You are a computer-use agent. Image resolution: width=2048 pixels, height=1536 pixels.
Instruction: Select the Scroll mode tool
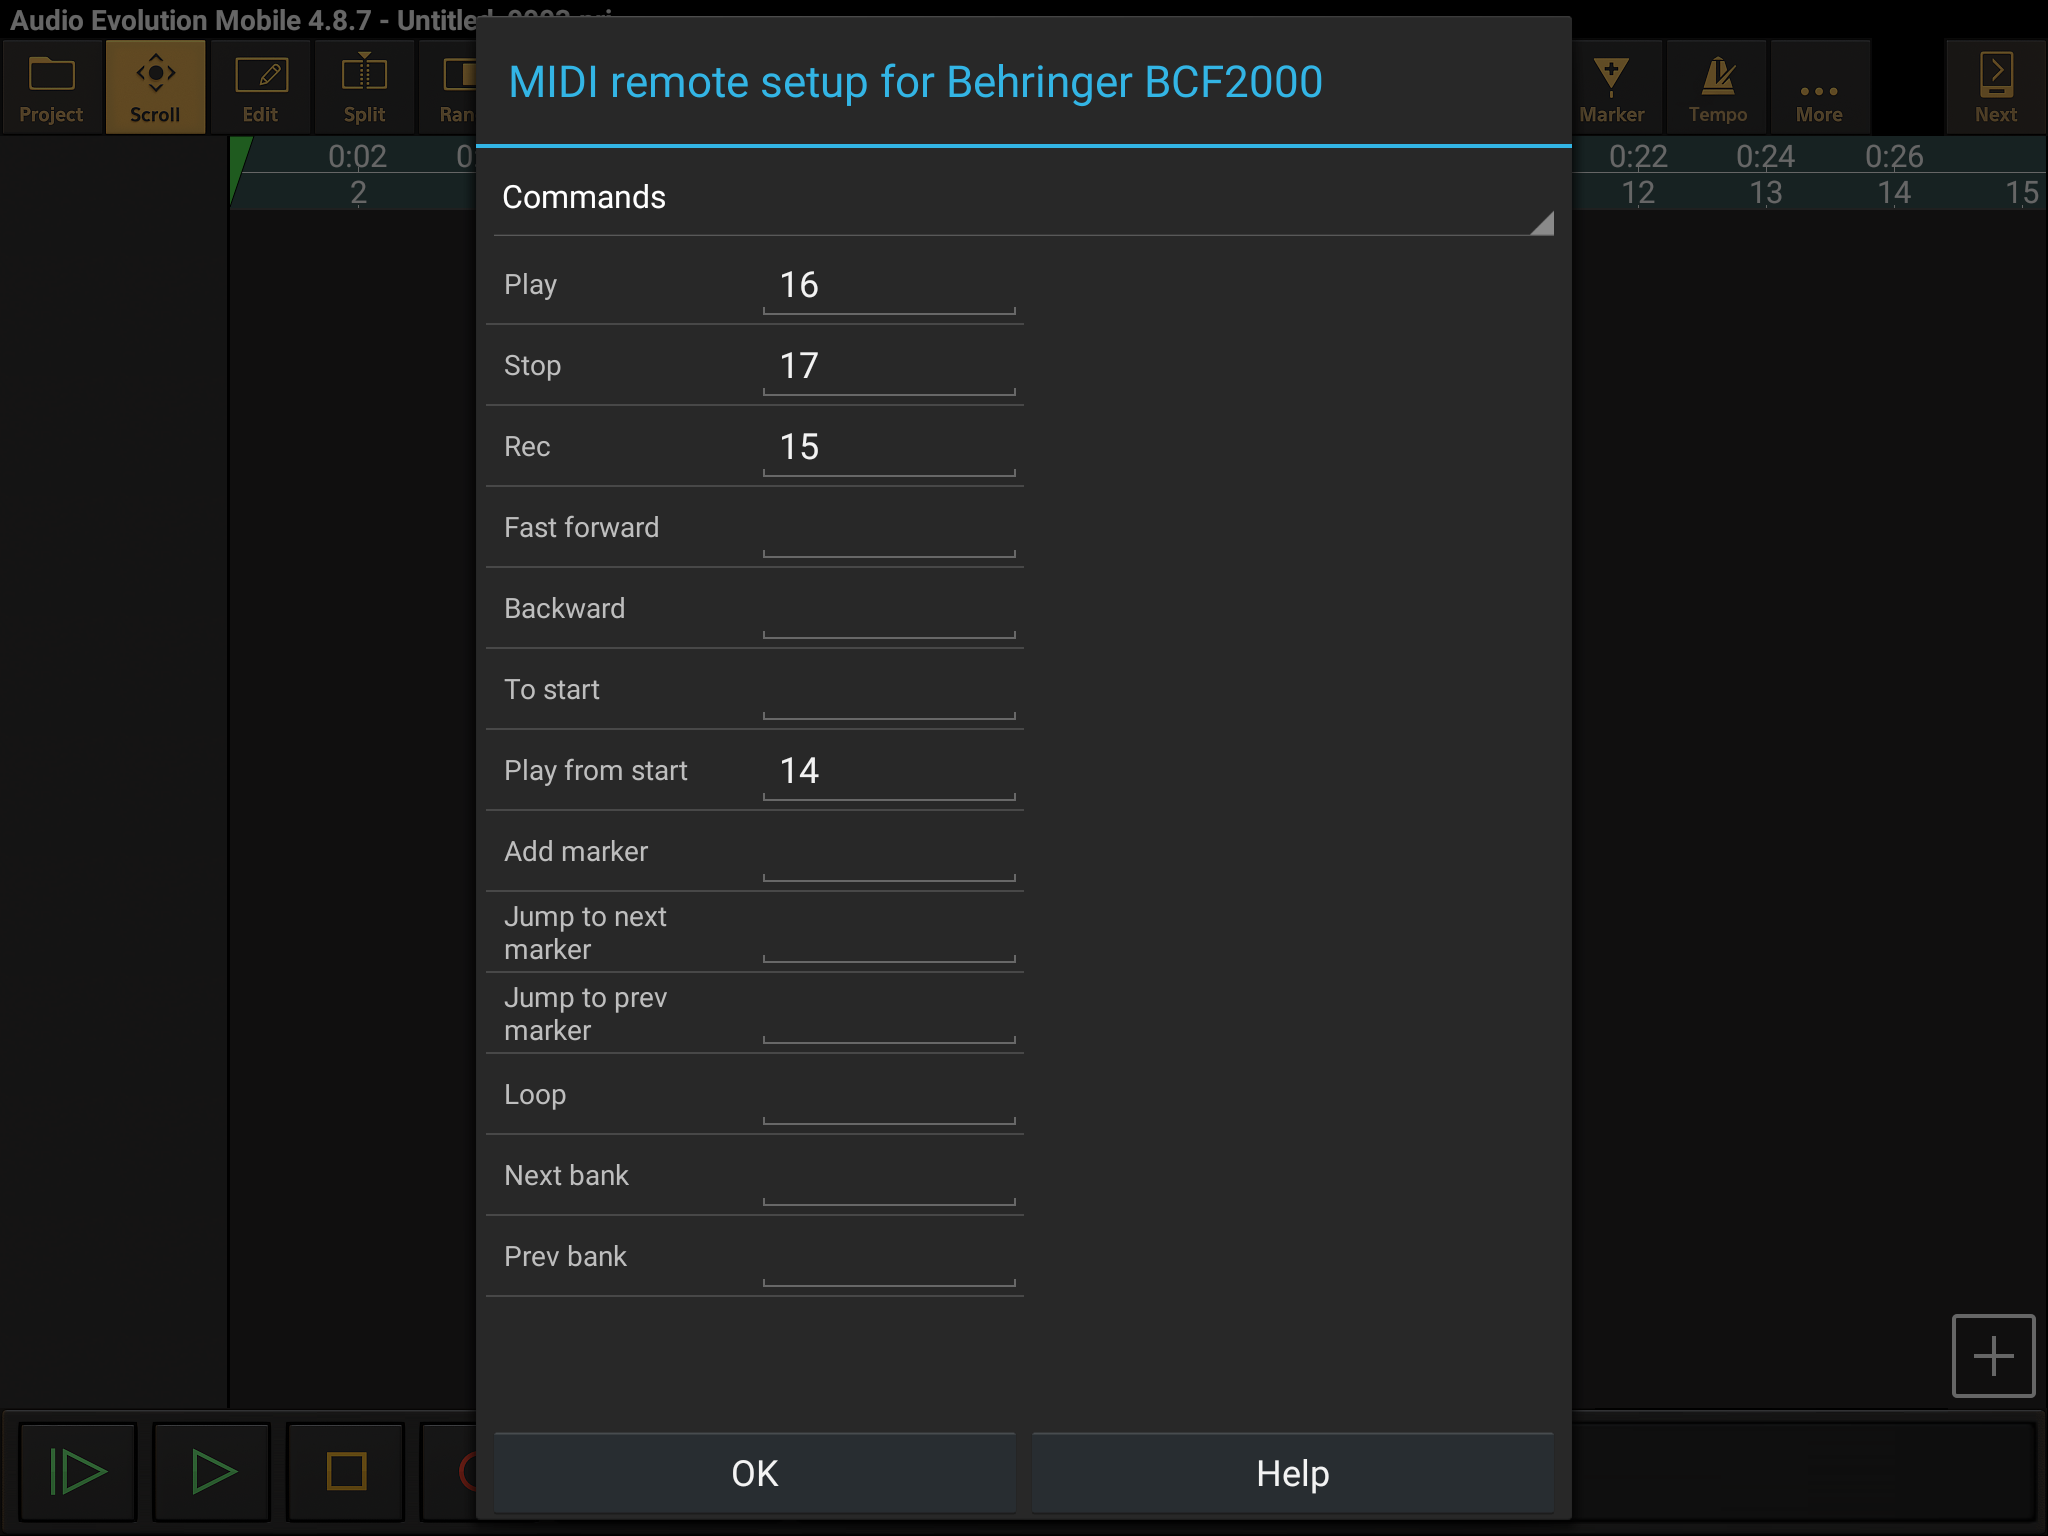[156, 88]
